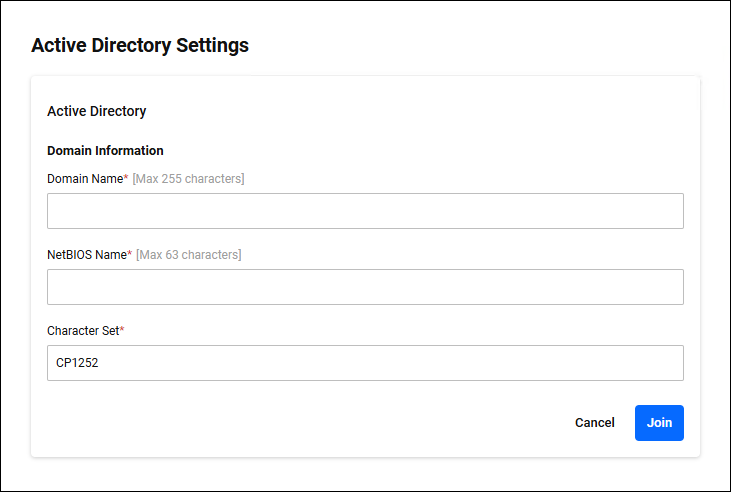Image resolution: width=731 pixels, height=492 pixels.
Task: Click the Active Directory Settings page heading
Action: pos(140,45)
